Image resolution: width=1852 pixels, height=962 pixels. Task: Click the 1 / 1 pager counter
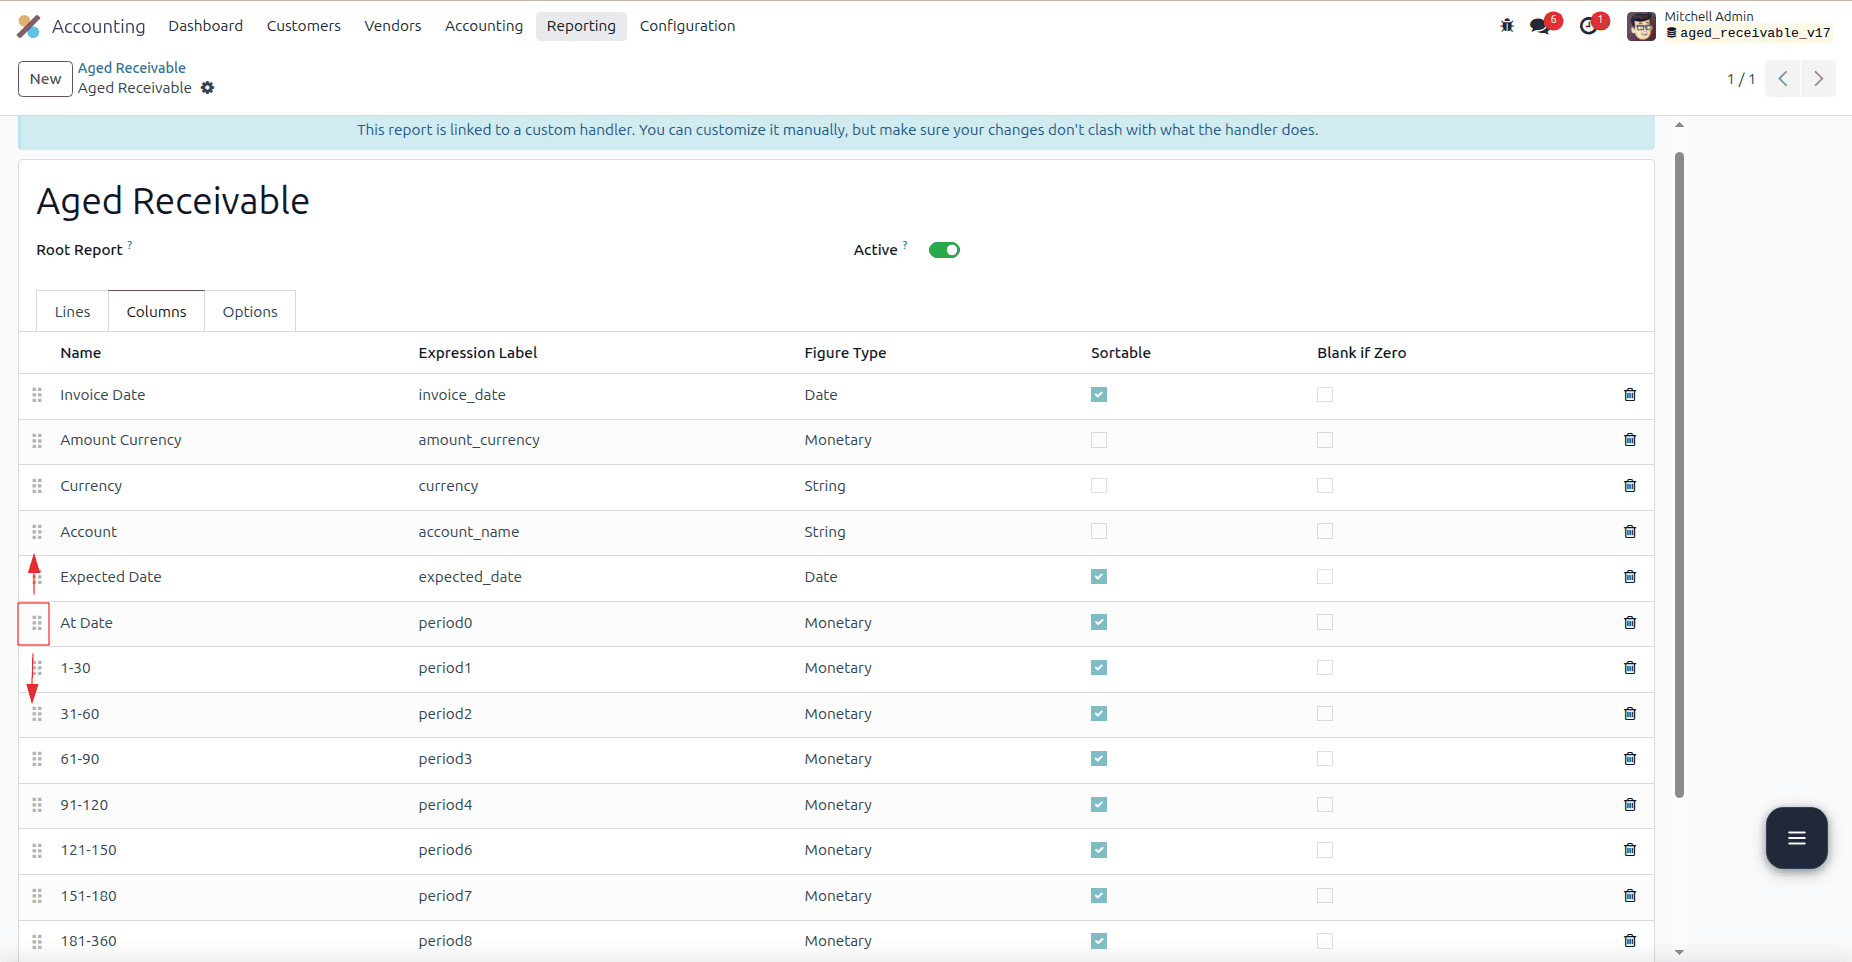click(x=1741, y=79)
